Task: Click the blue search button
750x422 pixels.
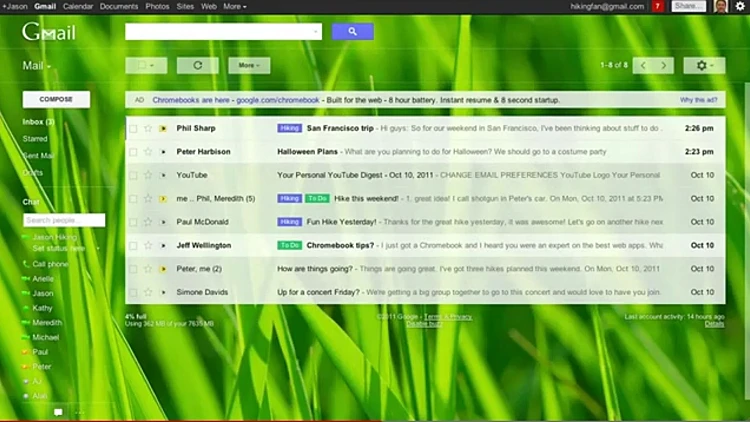Action: [x=353, y=32]
